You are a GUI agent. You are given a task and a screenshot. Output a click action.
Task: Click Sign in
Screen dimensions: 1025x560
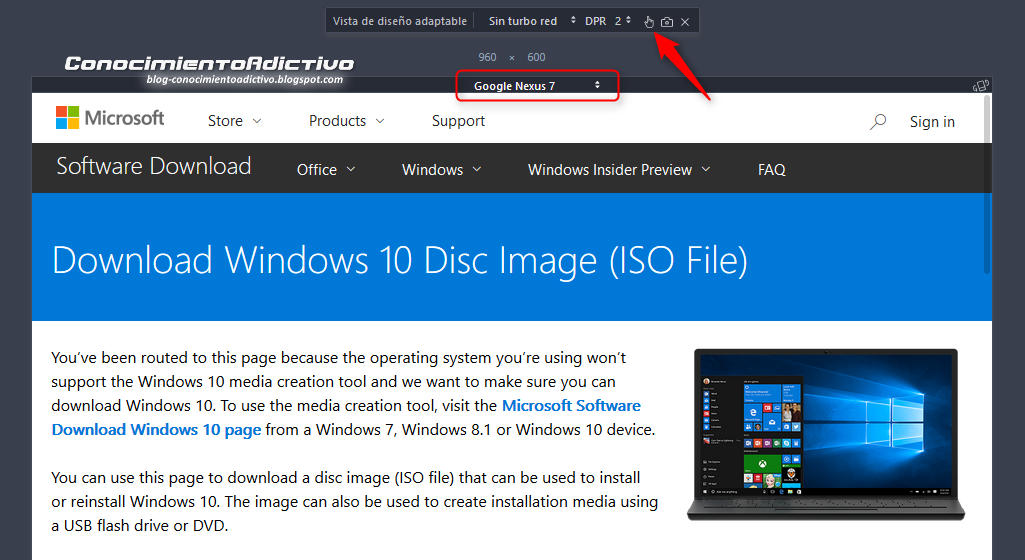[932, 122]
